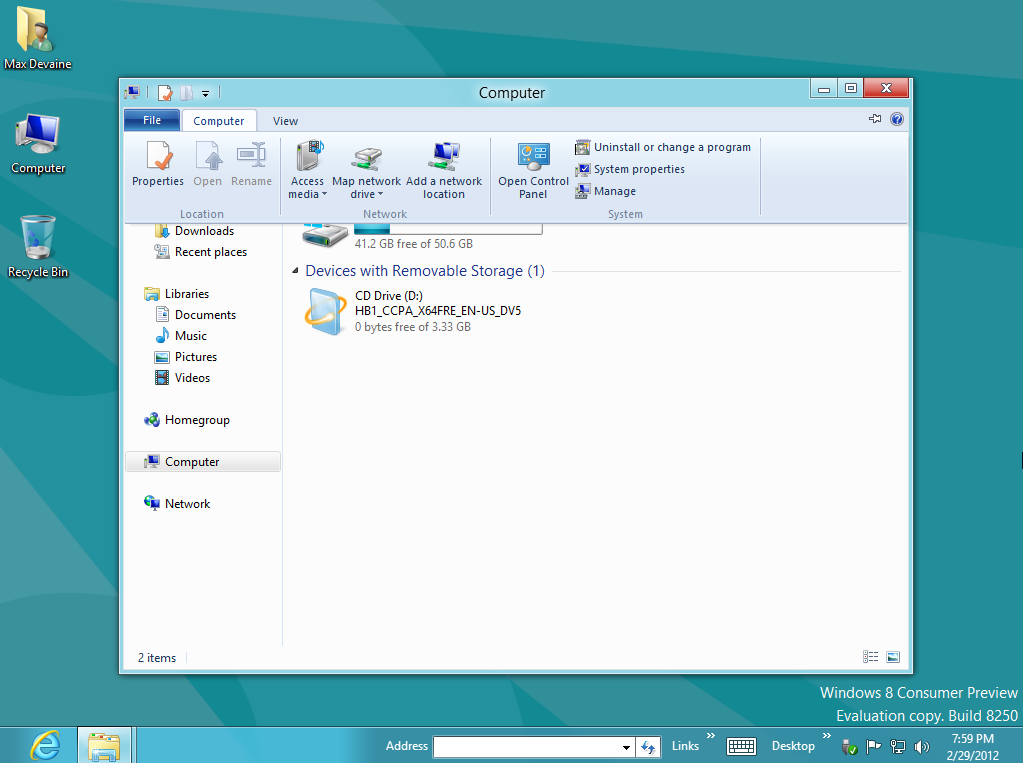Select the hard disk drive icon
Screen dimensions: 1023x763
(325, 234)
